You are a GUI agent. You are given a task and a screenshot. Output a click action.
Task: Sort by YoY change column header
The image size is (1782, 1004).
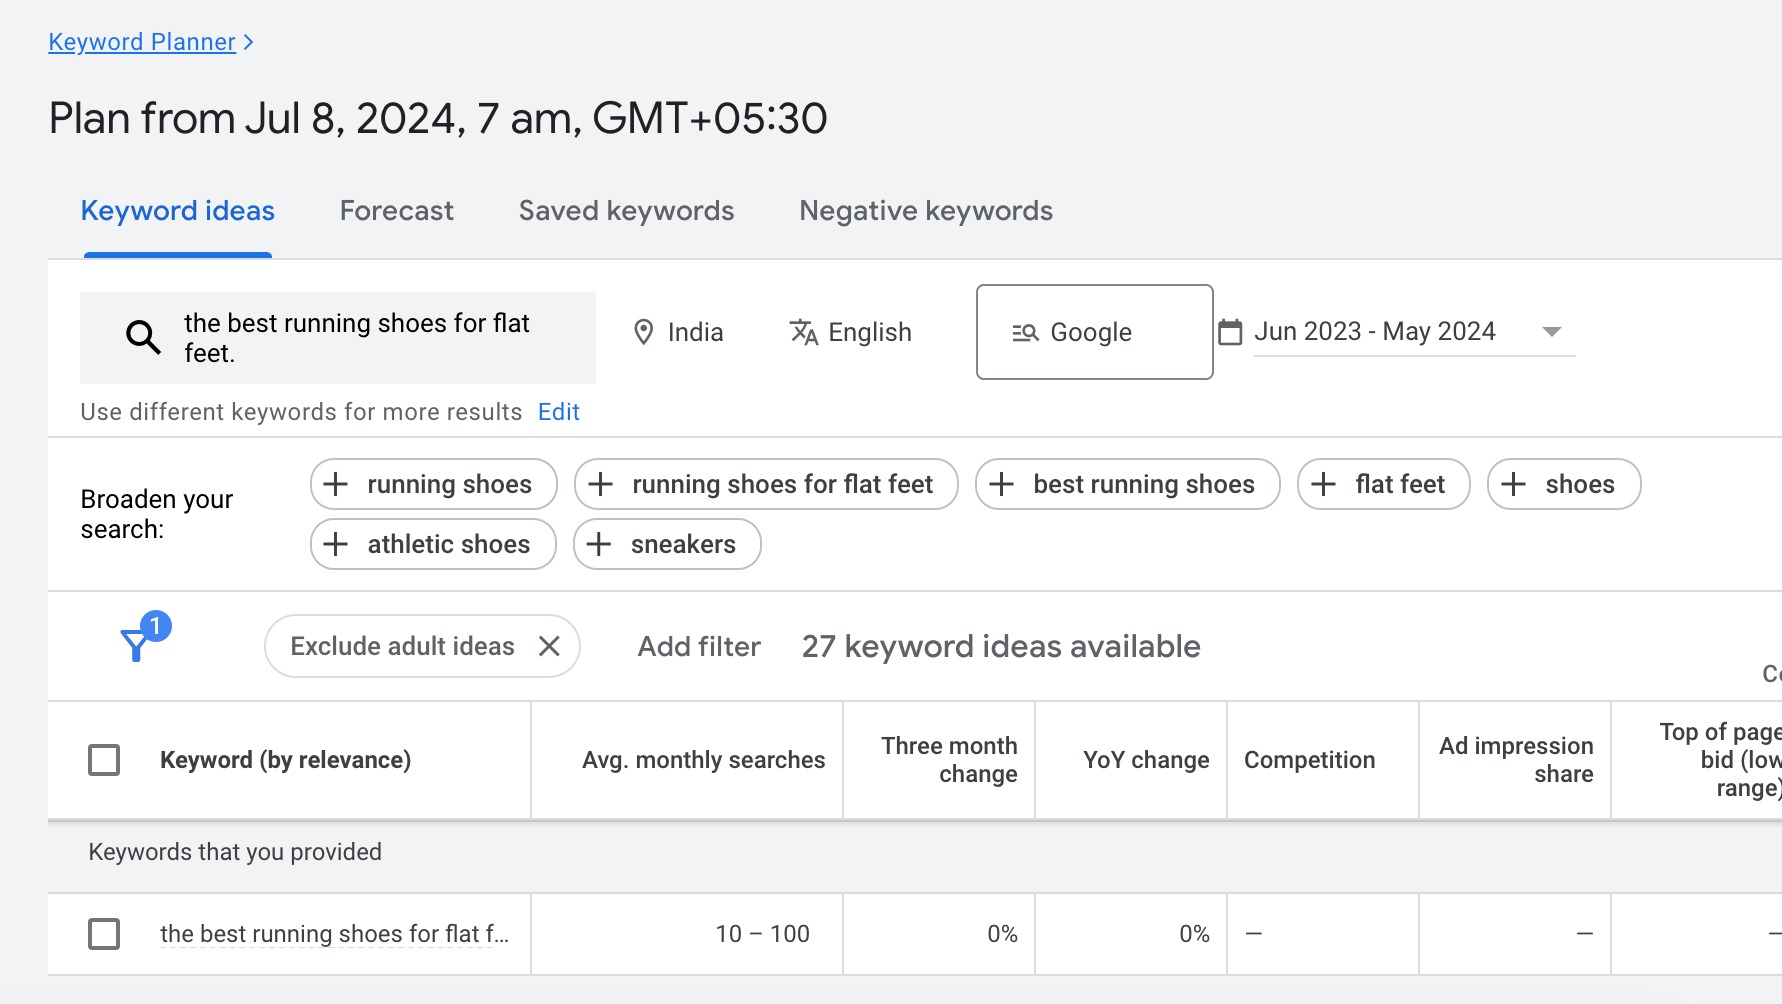point(1146,760)
